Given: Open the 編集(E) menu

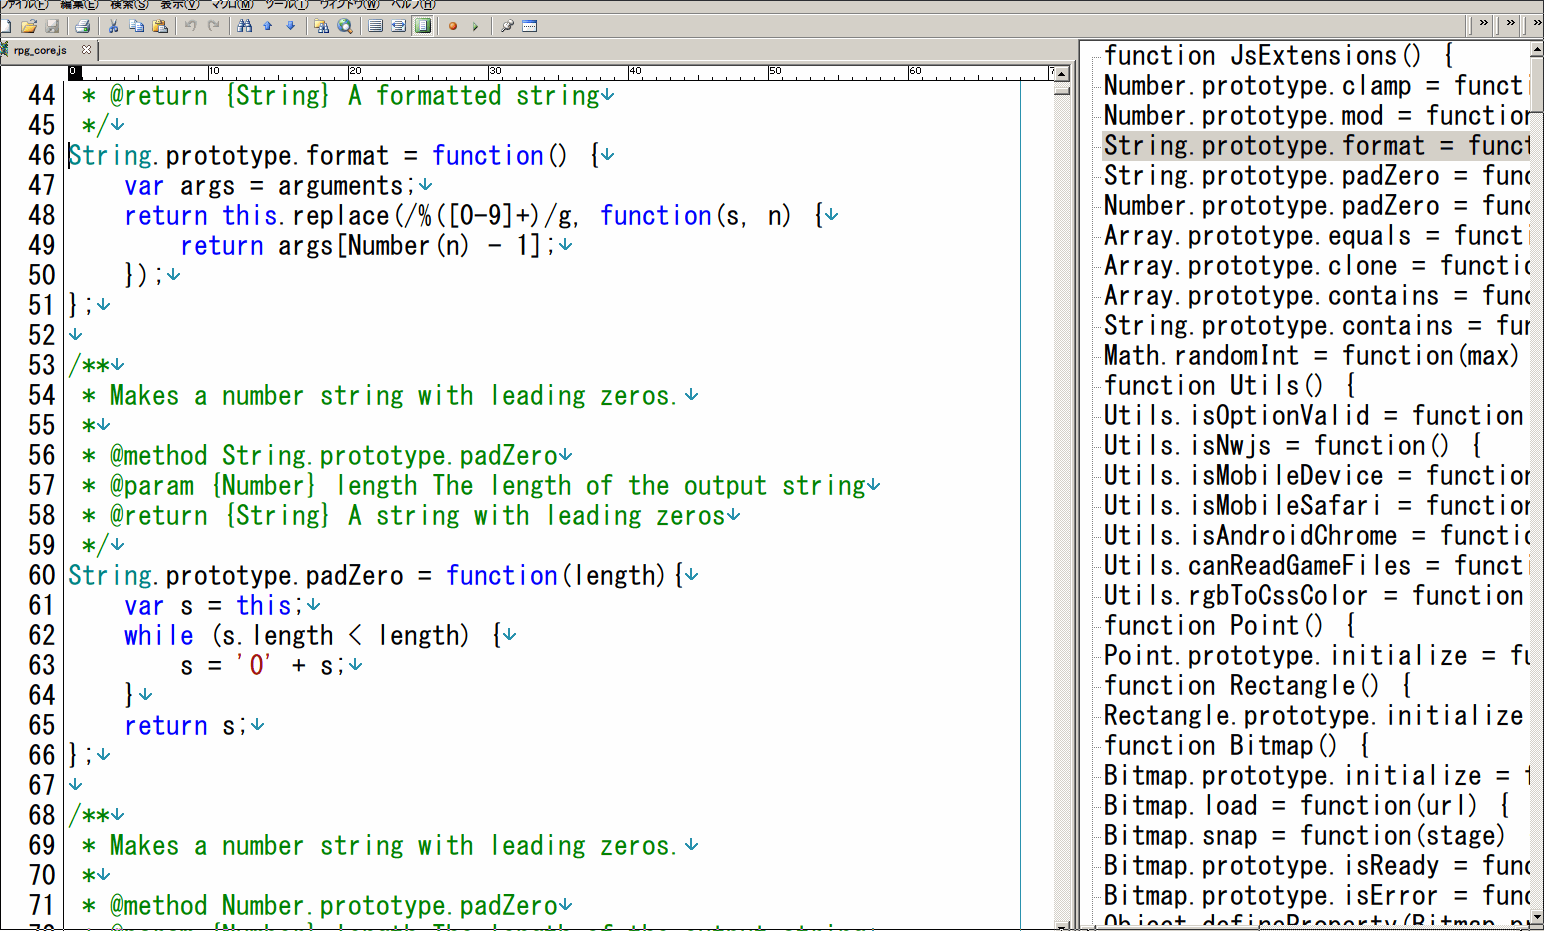Looking at the screenshot, I should click(x=78, y=5).
